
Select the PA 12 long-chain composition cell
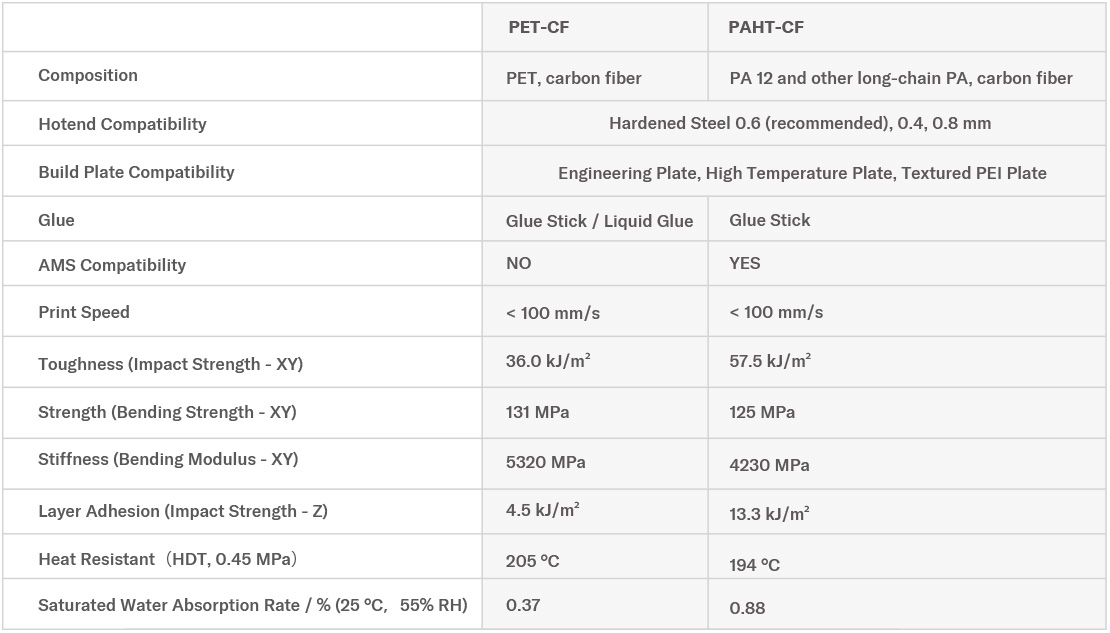pyautogui.click(x=901, y=78)
